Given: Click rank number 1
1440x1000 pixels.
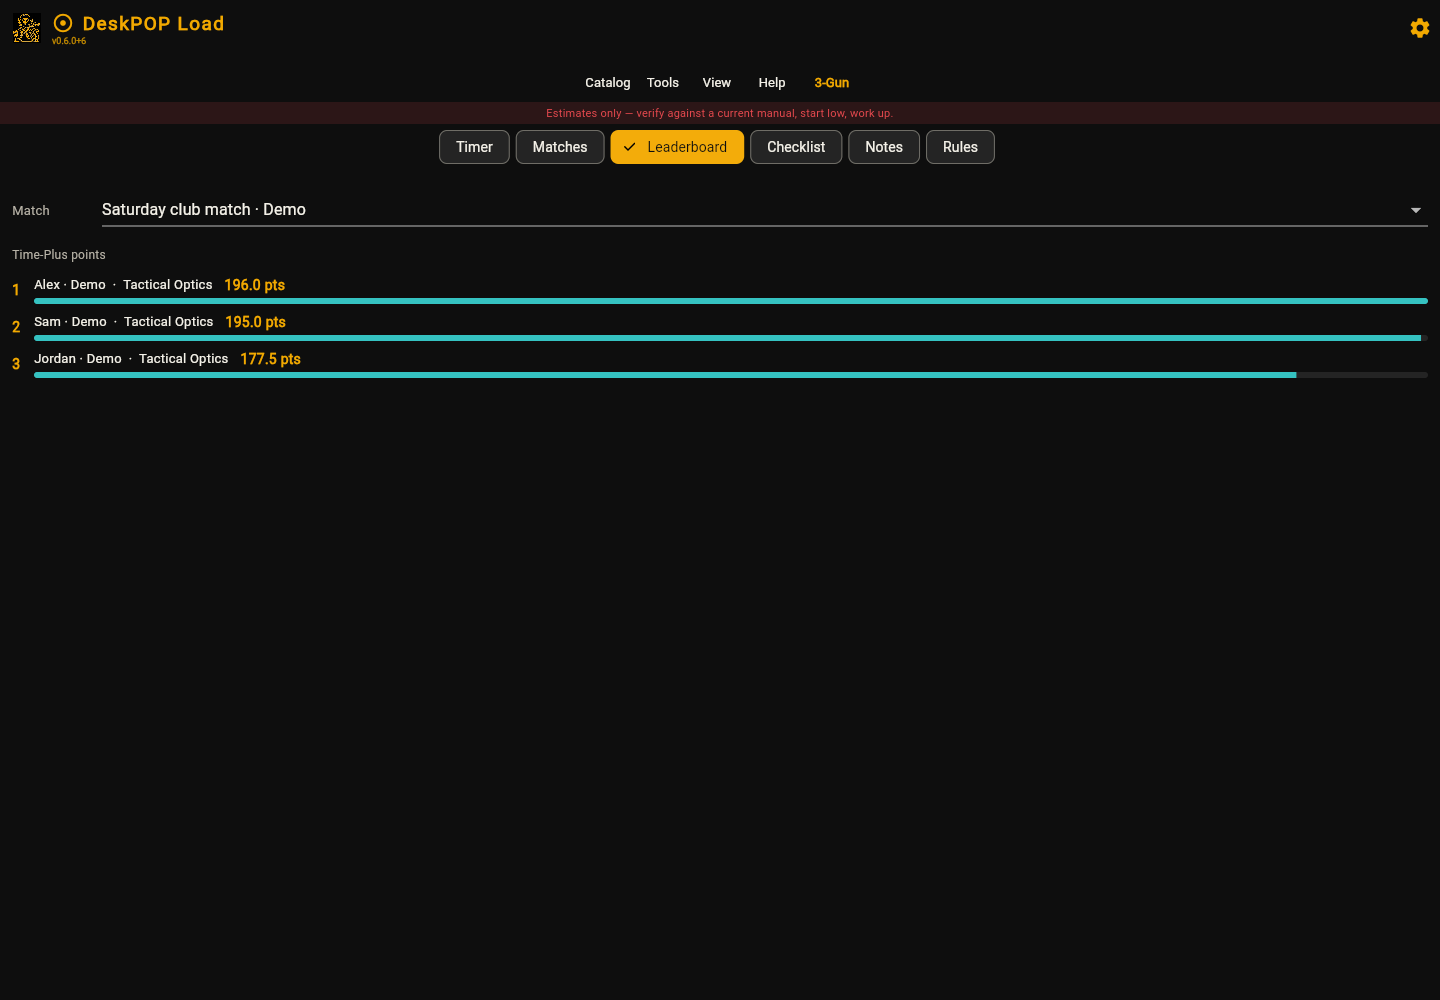Looking at the screenshot, I should click(16, 290).
